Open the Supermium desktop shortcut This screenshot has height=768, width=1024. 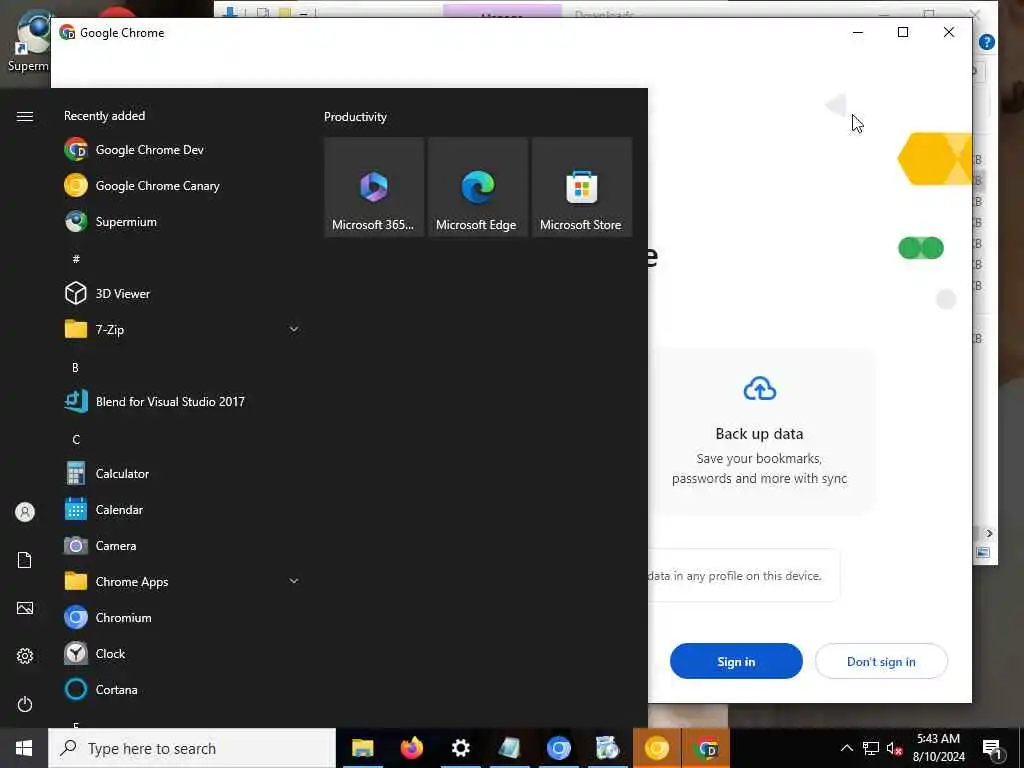[x=27, y=40]
